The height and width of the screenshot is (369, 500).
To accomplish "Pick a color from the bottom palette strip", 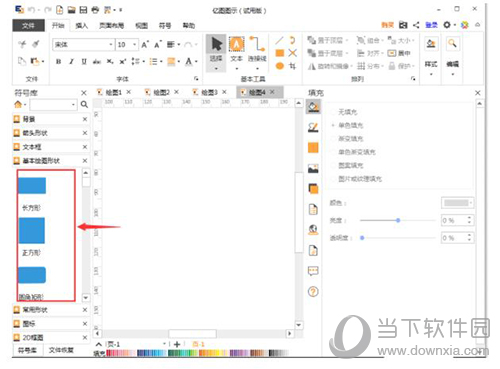I will pyautogui.click(x=197, y=353).
